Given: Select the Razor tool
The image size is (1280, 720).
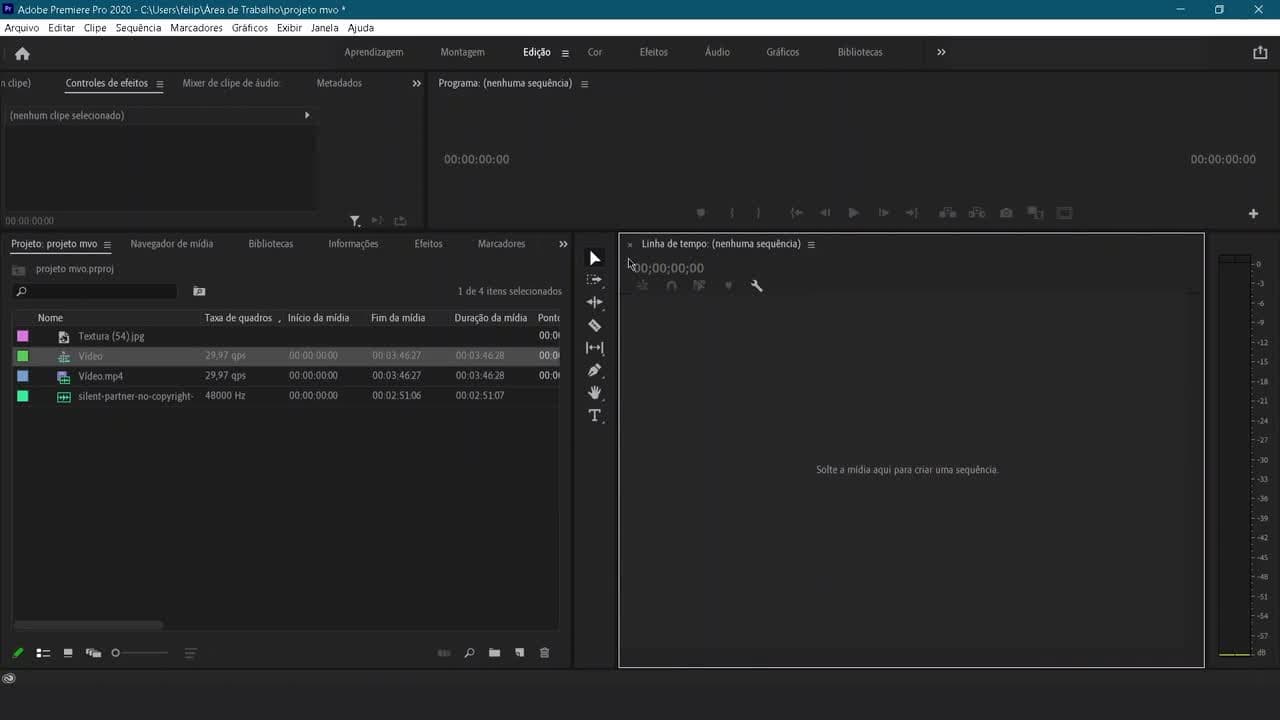Looking at the screenshot, I should point(595,325).
